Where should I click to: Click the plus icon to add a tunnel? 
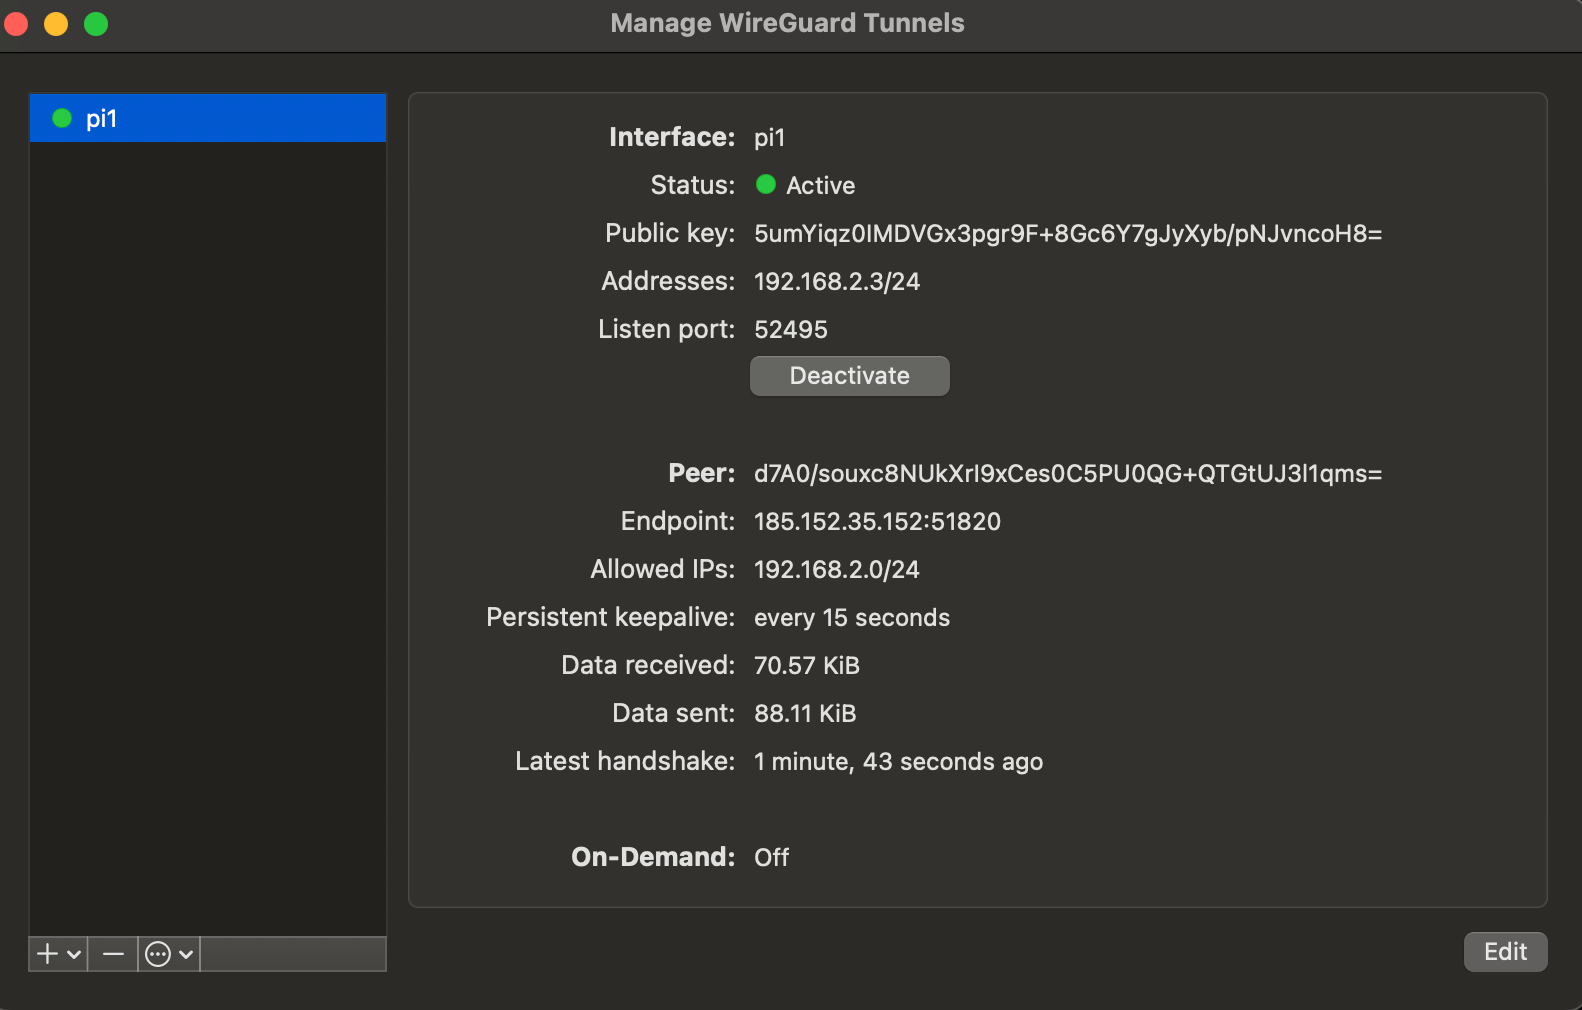pyautogui.click(x=47, y=954)
